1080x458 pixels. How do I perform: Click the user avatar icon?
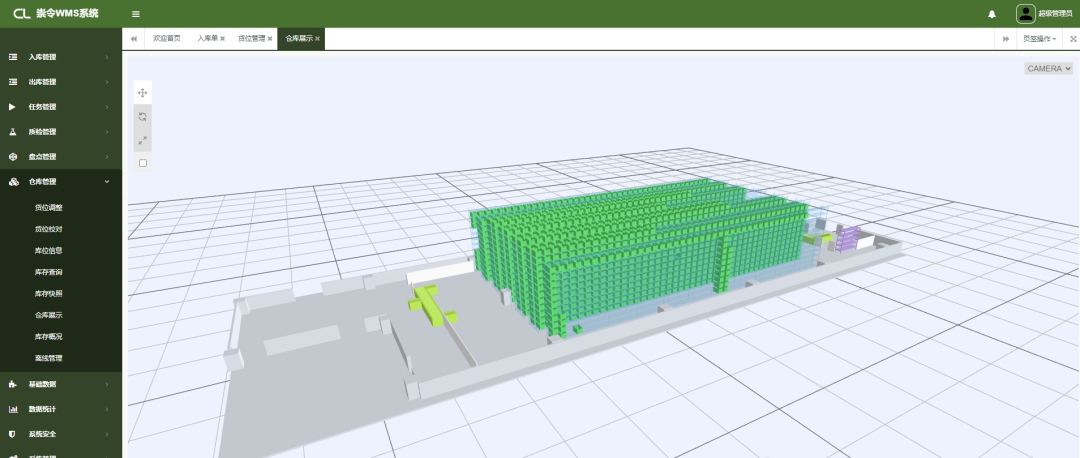[1026, 14]
